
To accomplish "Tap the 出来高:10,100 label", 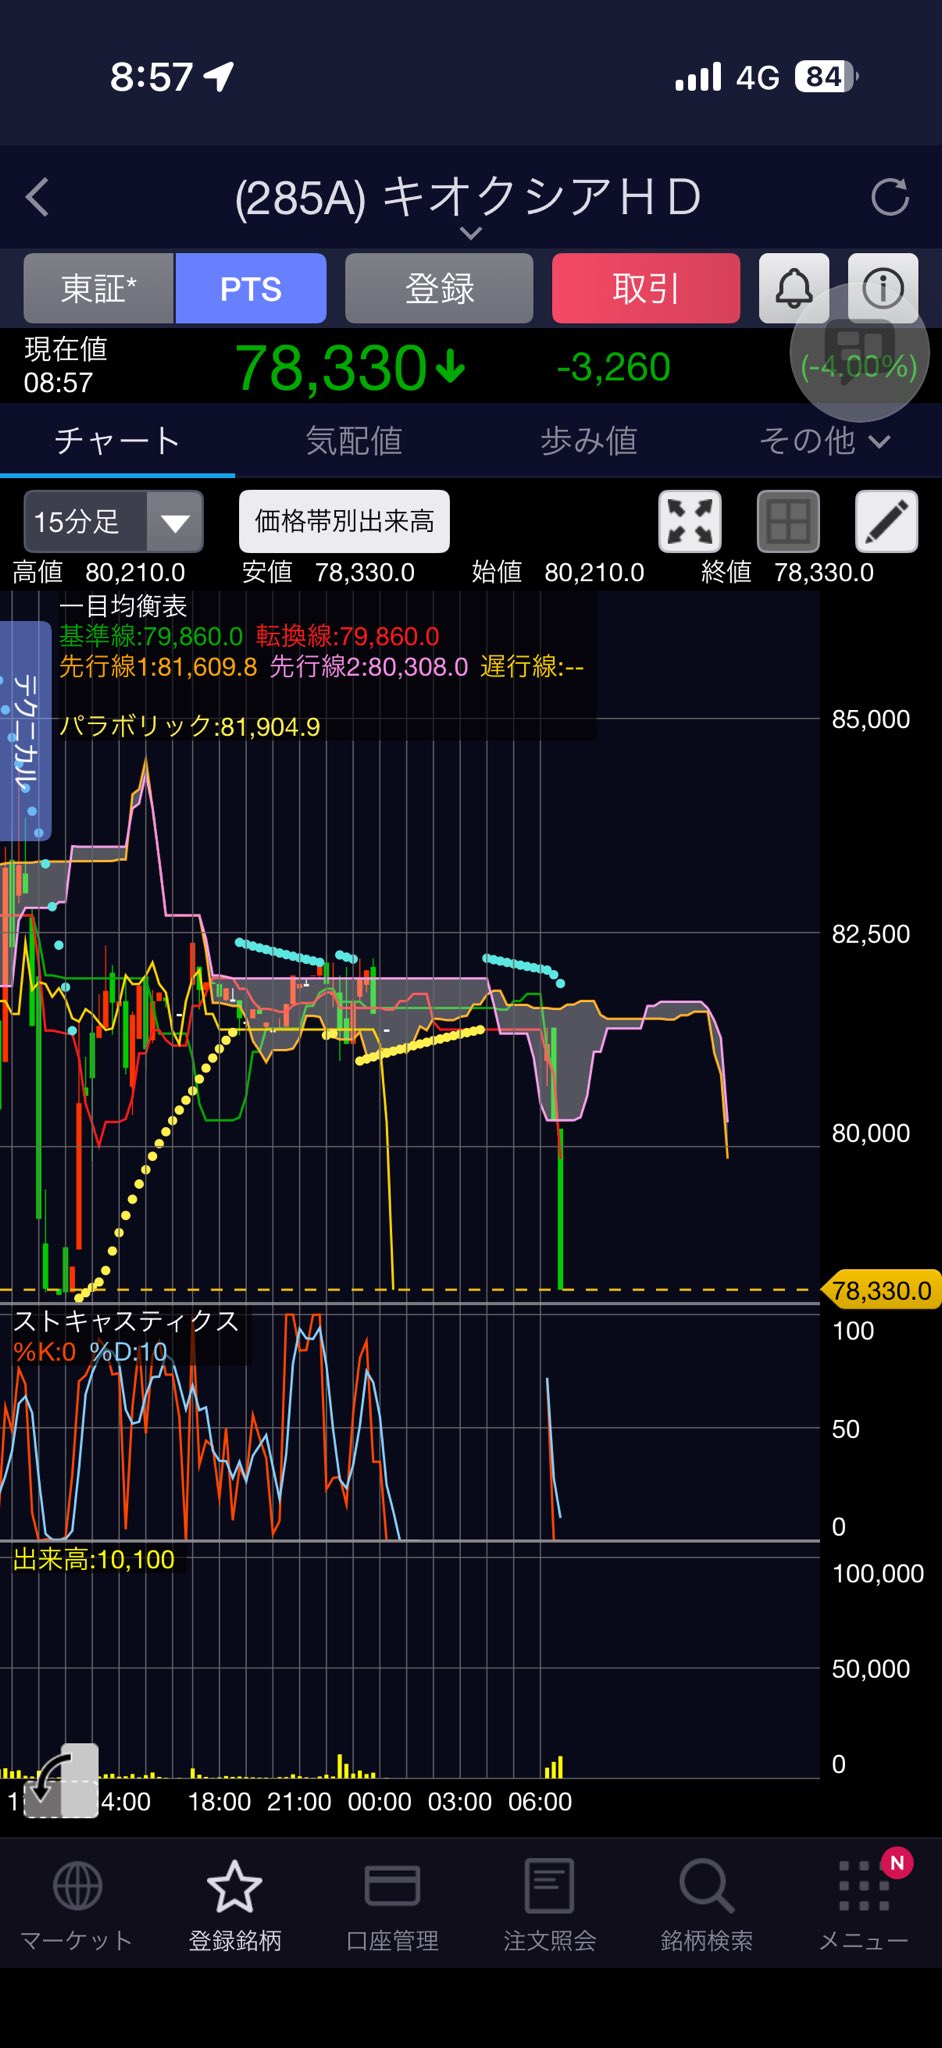I will pos(94,1559).
